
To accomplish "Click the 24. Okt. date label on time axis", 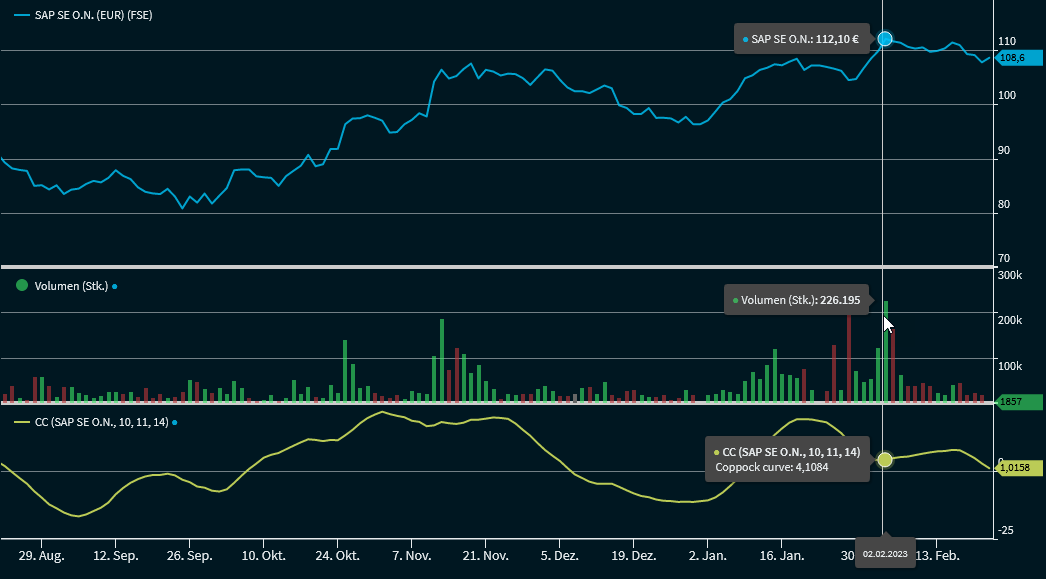I will tap(337, 555).
